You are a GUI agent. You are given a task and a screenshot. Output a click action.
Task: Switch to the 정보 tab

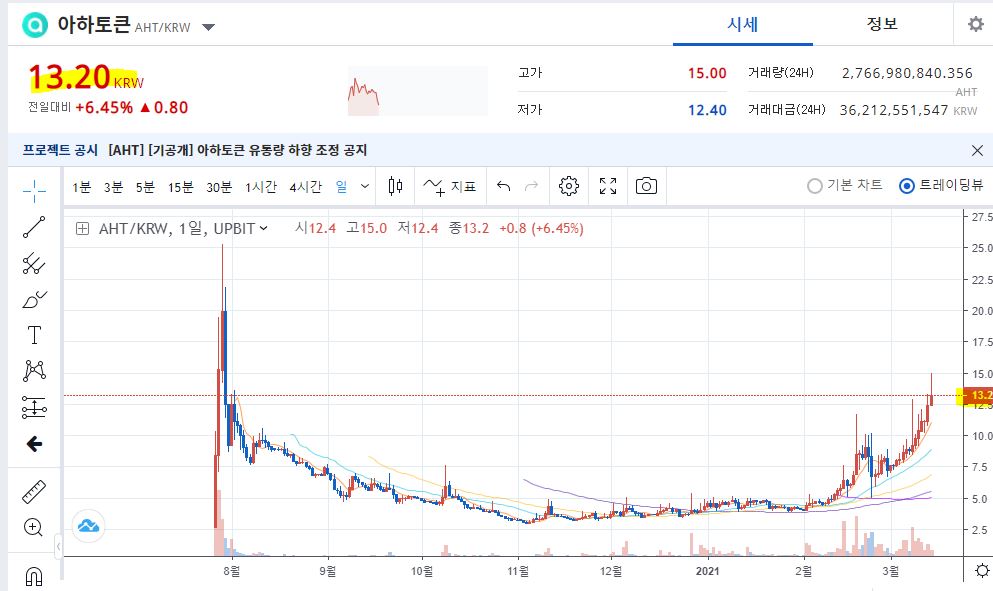click(882, 24)
